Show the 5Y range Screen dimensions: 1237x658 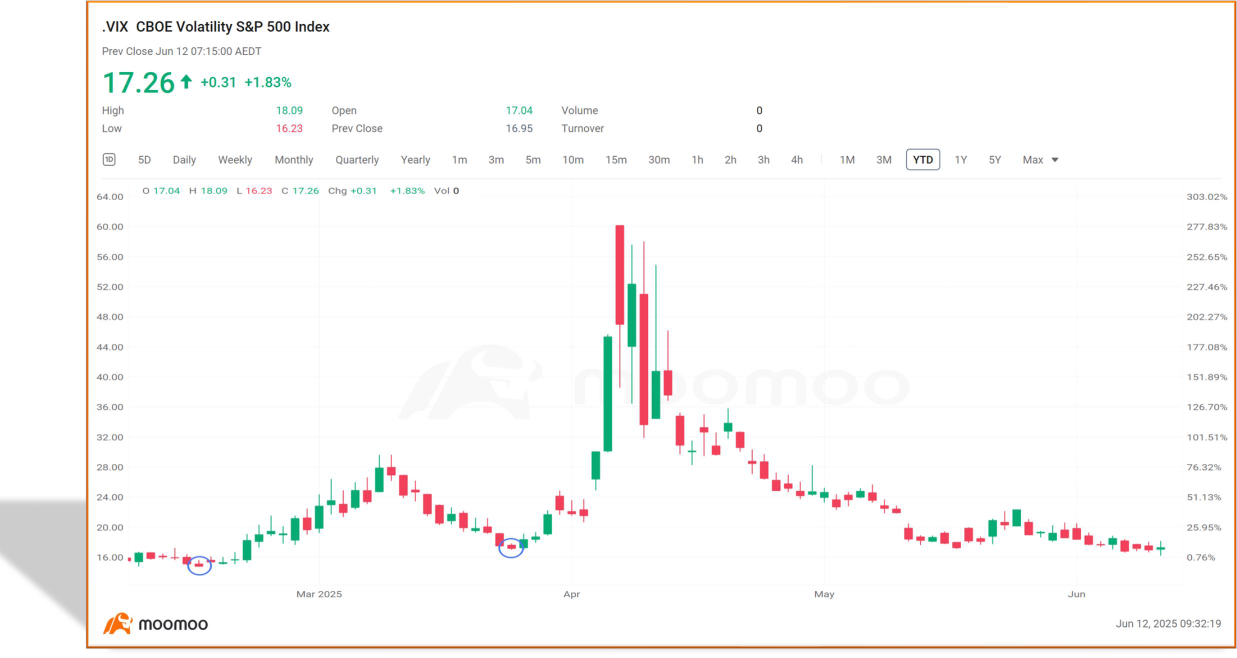pyautogui.click(x=995, y=160)
